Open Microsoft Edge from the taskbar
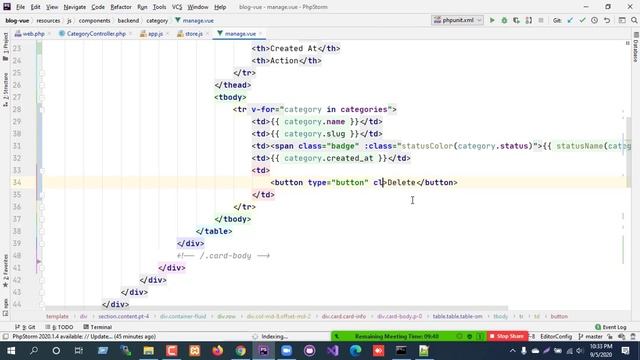Image resolution: width=640 pixels, height=360 pixels. pos(356,351)
